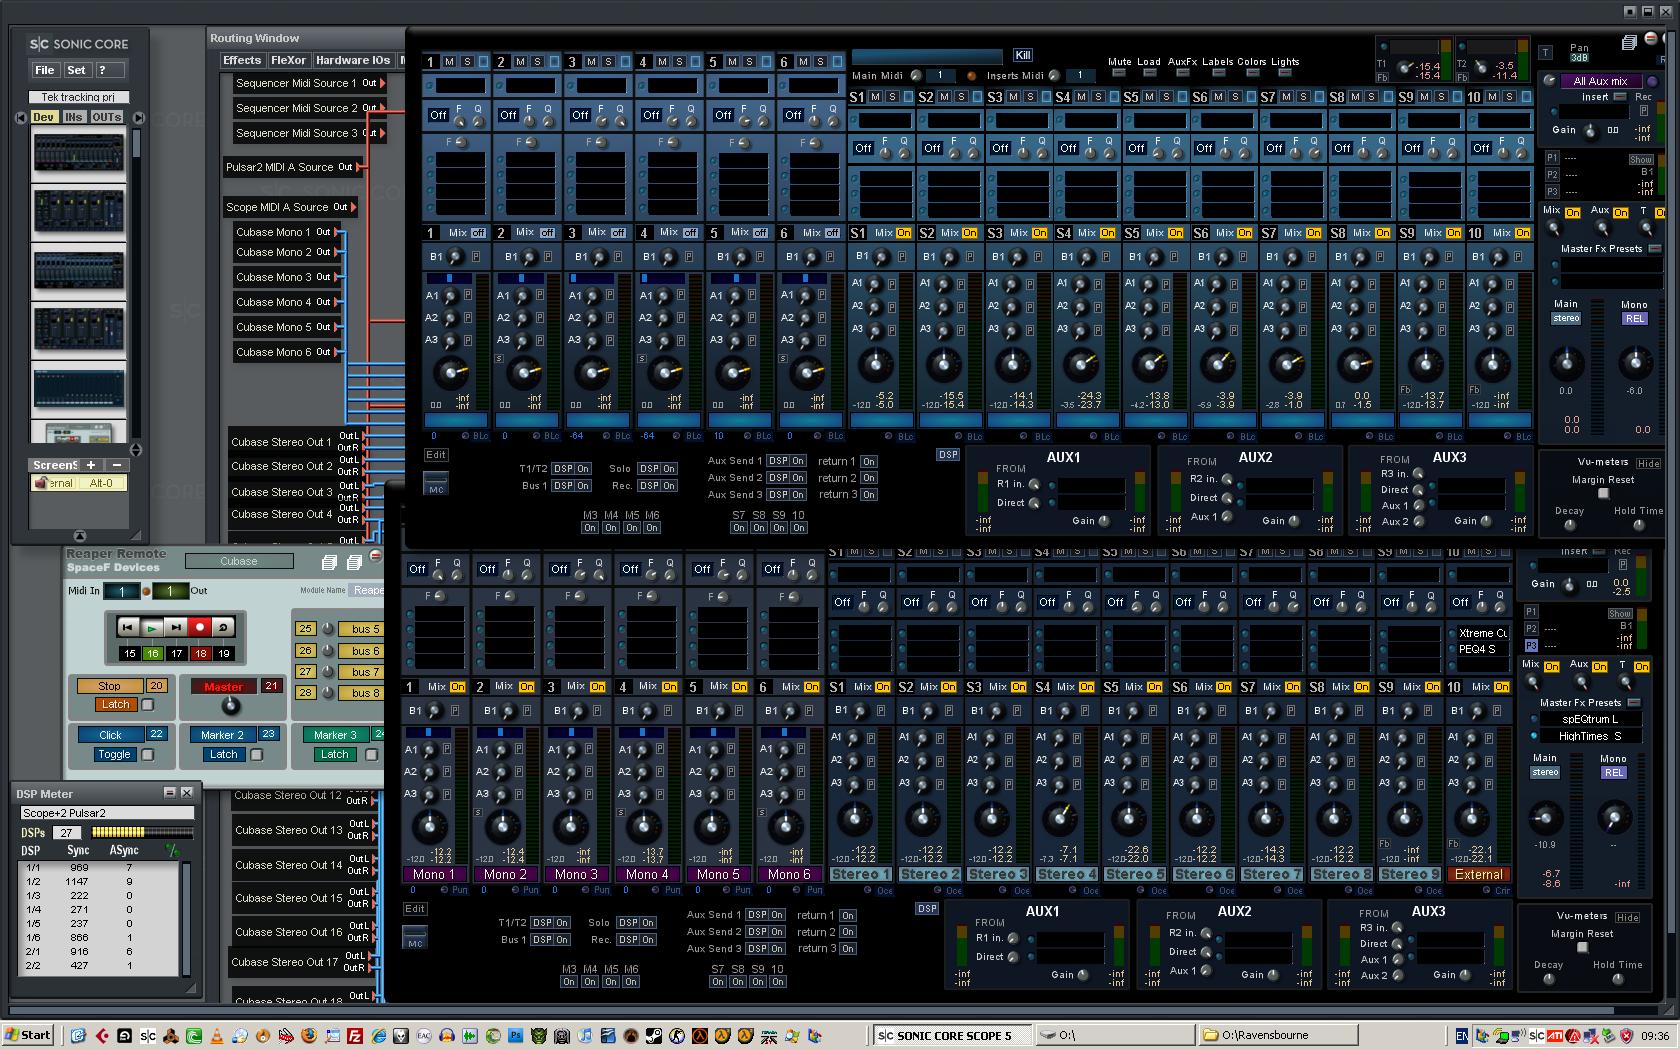
Task: Click the right arrow beside OUTs tab
Action: [138, 117]
